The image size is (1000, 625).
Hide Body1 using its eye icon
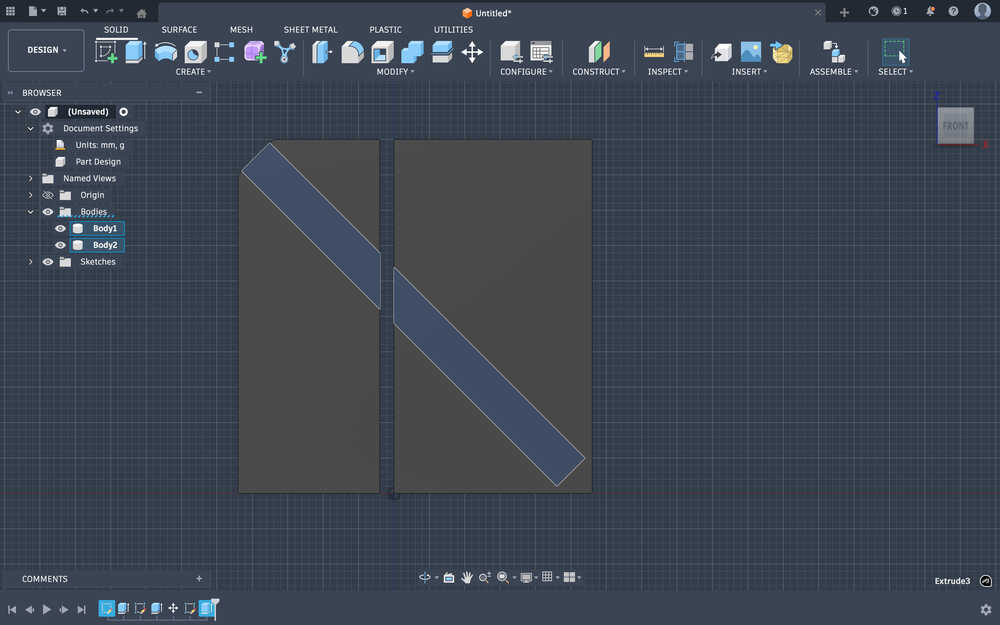pyautogui.click(x=60, y=229)
